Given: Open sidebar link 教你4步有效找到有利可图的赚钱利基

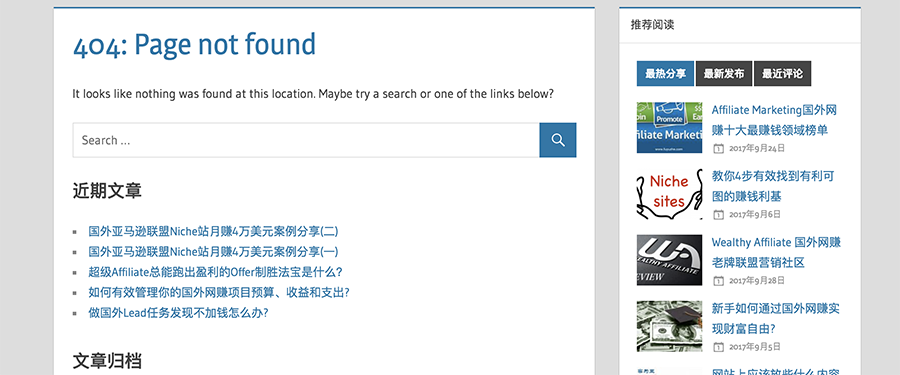Looking at the screenshot, I should click(773, 186).
